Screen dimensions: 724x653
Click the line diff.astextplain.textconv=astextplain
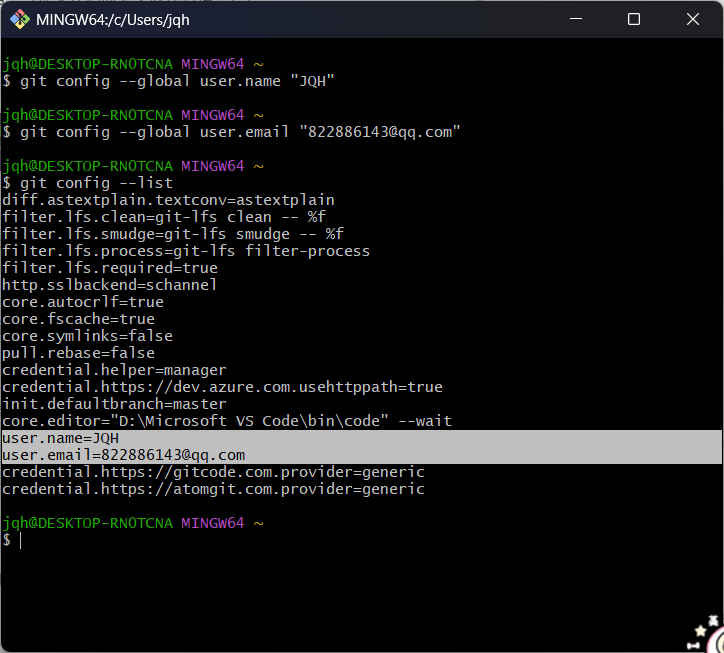tap(169, 200)
